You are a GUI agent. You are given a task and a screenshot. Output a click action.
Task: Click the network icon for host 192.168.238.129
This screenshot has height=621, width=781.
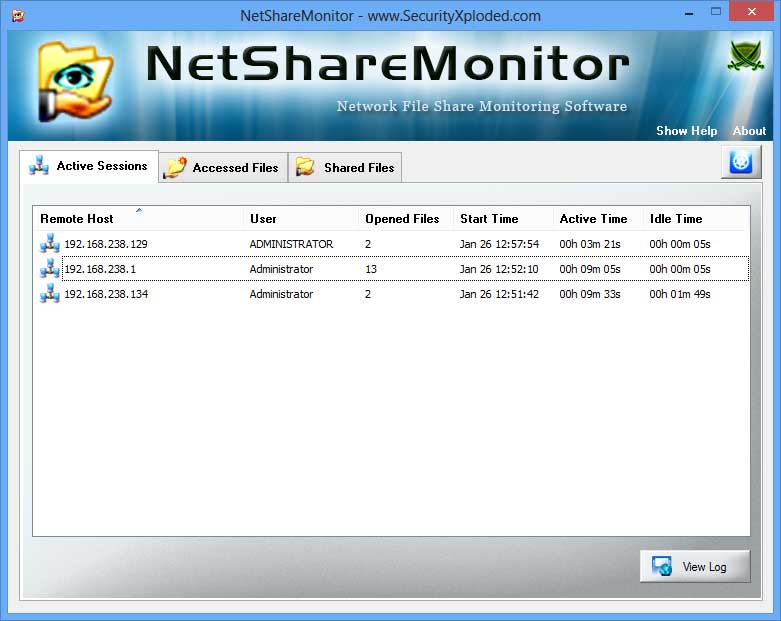50,244
